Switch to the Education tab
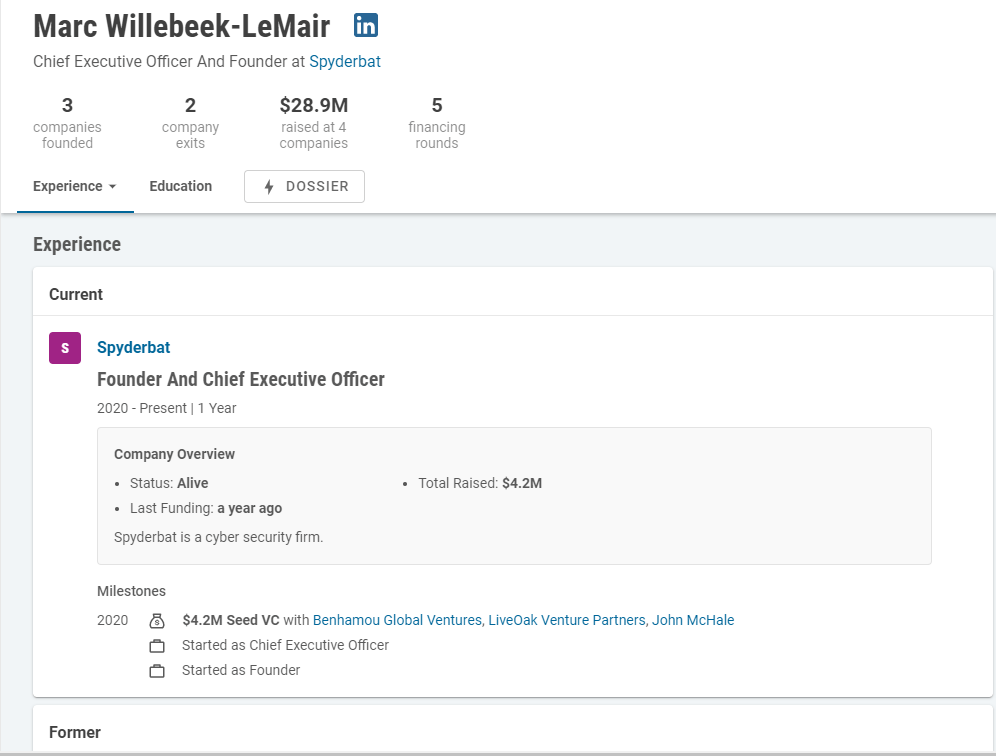 coord(180,186)
